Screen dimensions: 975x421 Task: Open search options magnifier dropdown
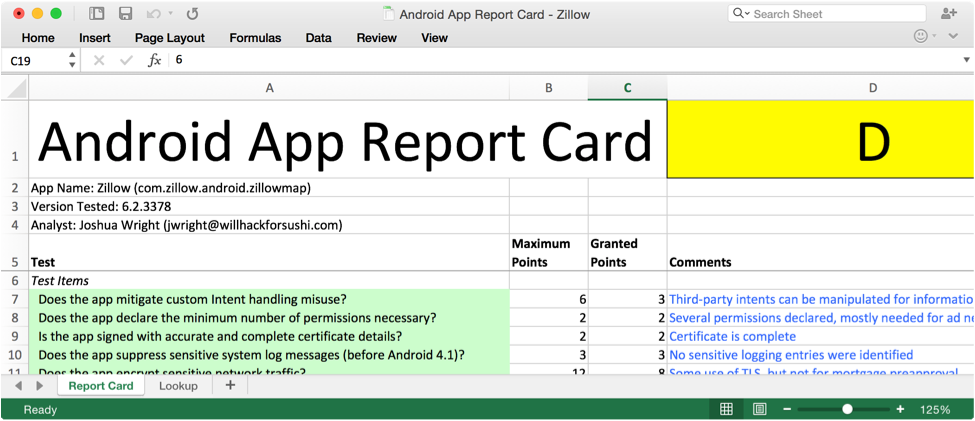point(741,14)
